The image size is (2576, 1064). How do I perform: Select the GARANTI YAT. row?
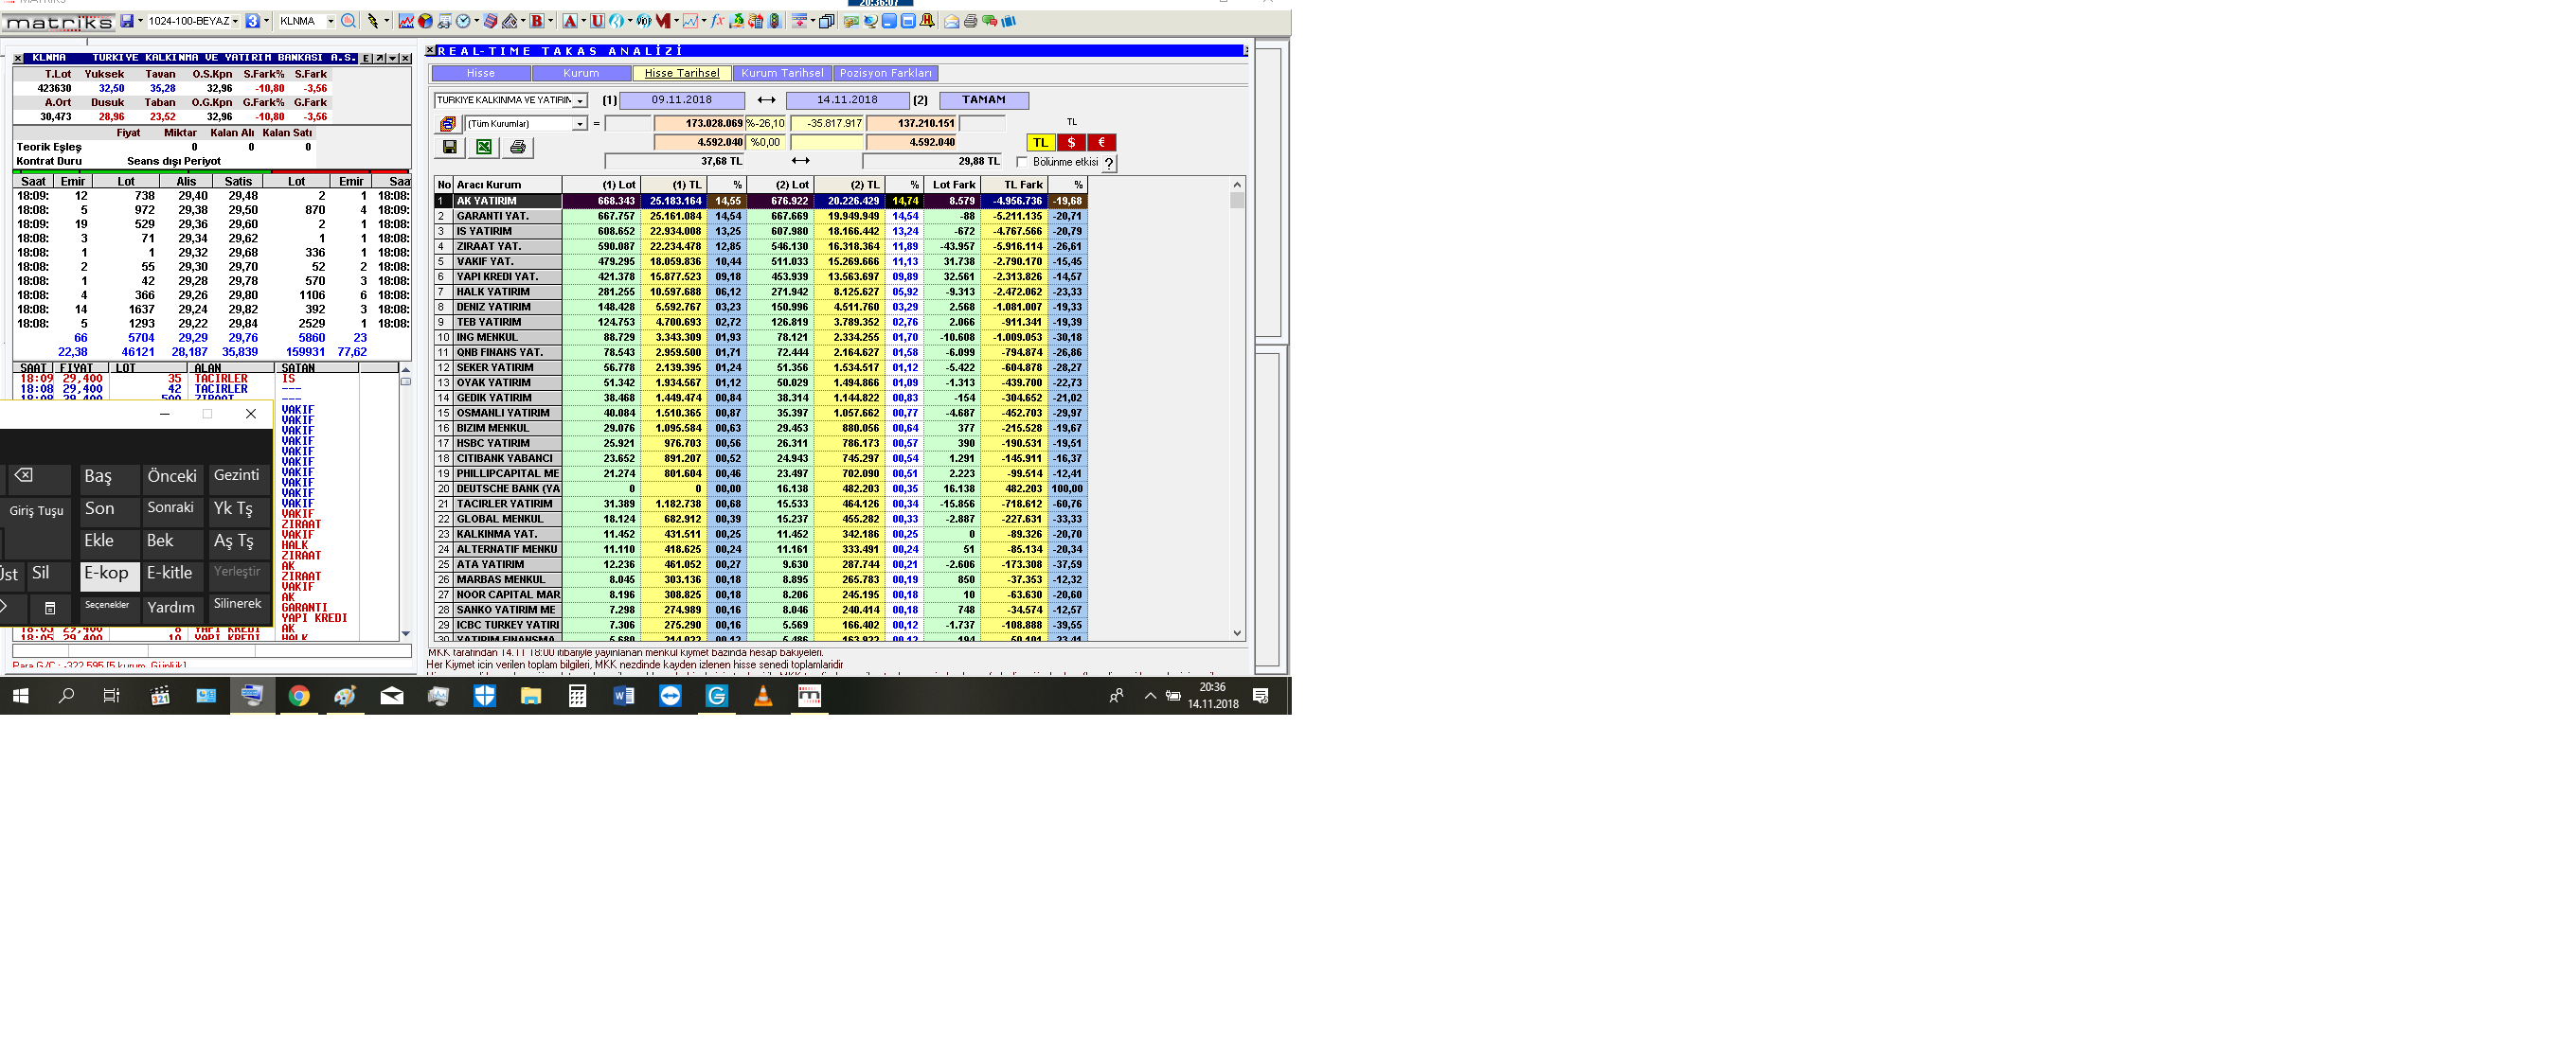click(x=760, y=216)
